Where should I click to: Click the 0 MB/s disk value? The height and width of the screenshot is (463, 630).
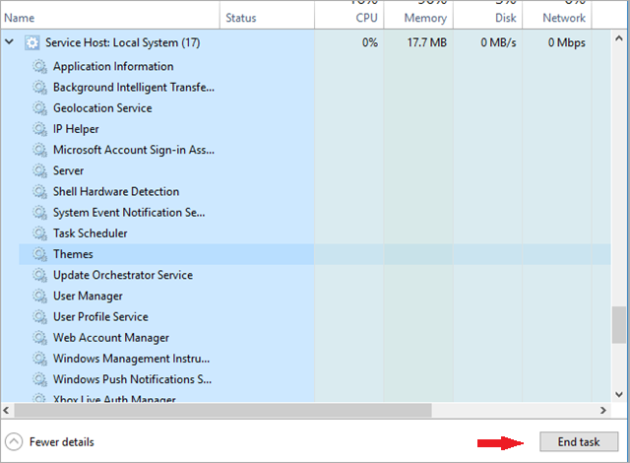(498, 42)
